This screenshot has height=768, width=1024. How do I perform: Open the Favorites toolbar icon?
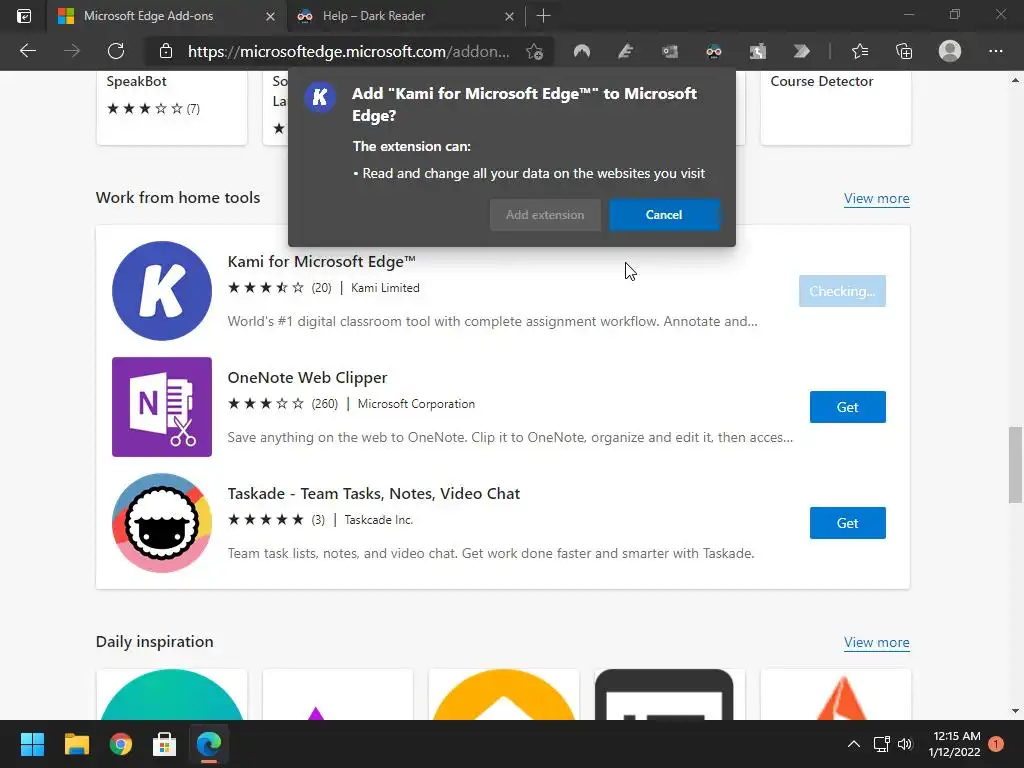pos(860,51)
